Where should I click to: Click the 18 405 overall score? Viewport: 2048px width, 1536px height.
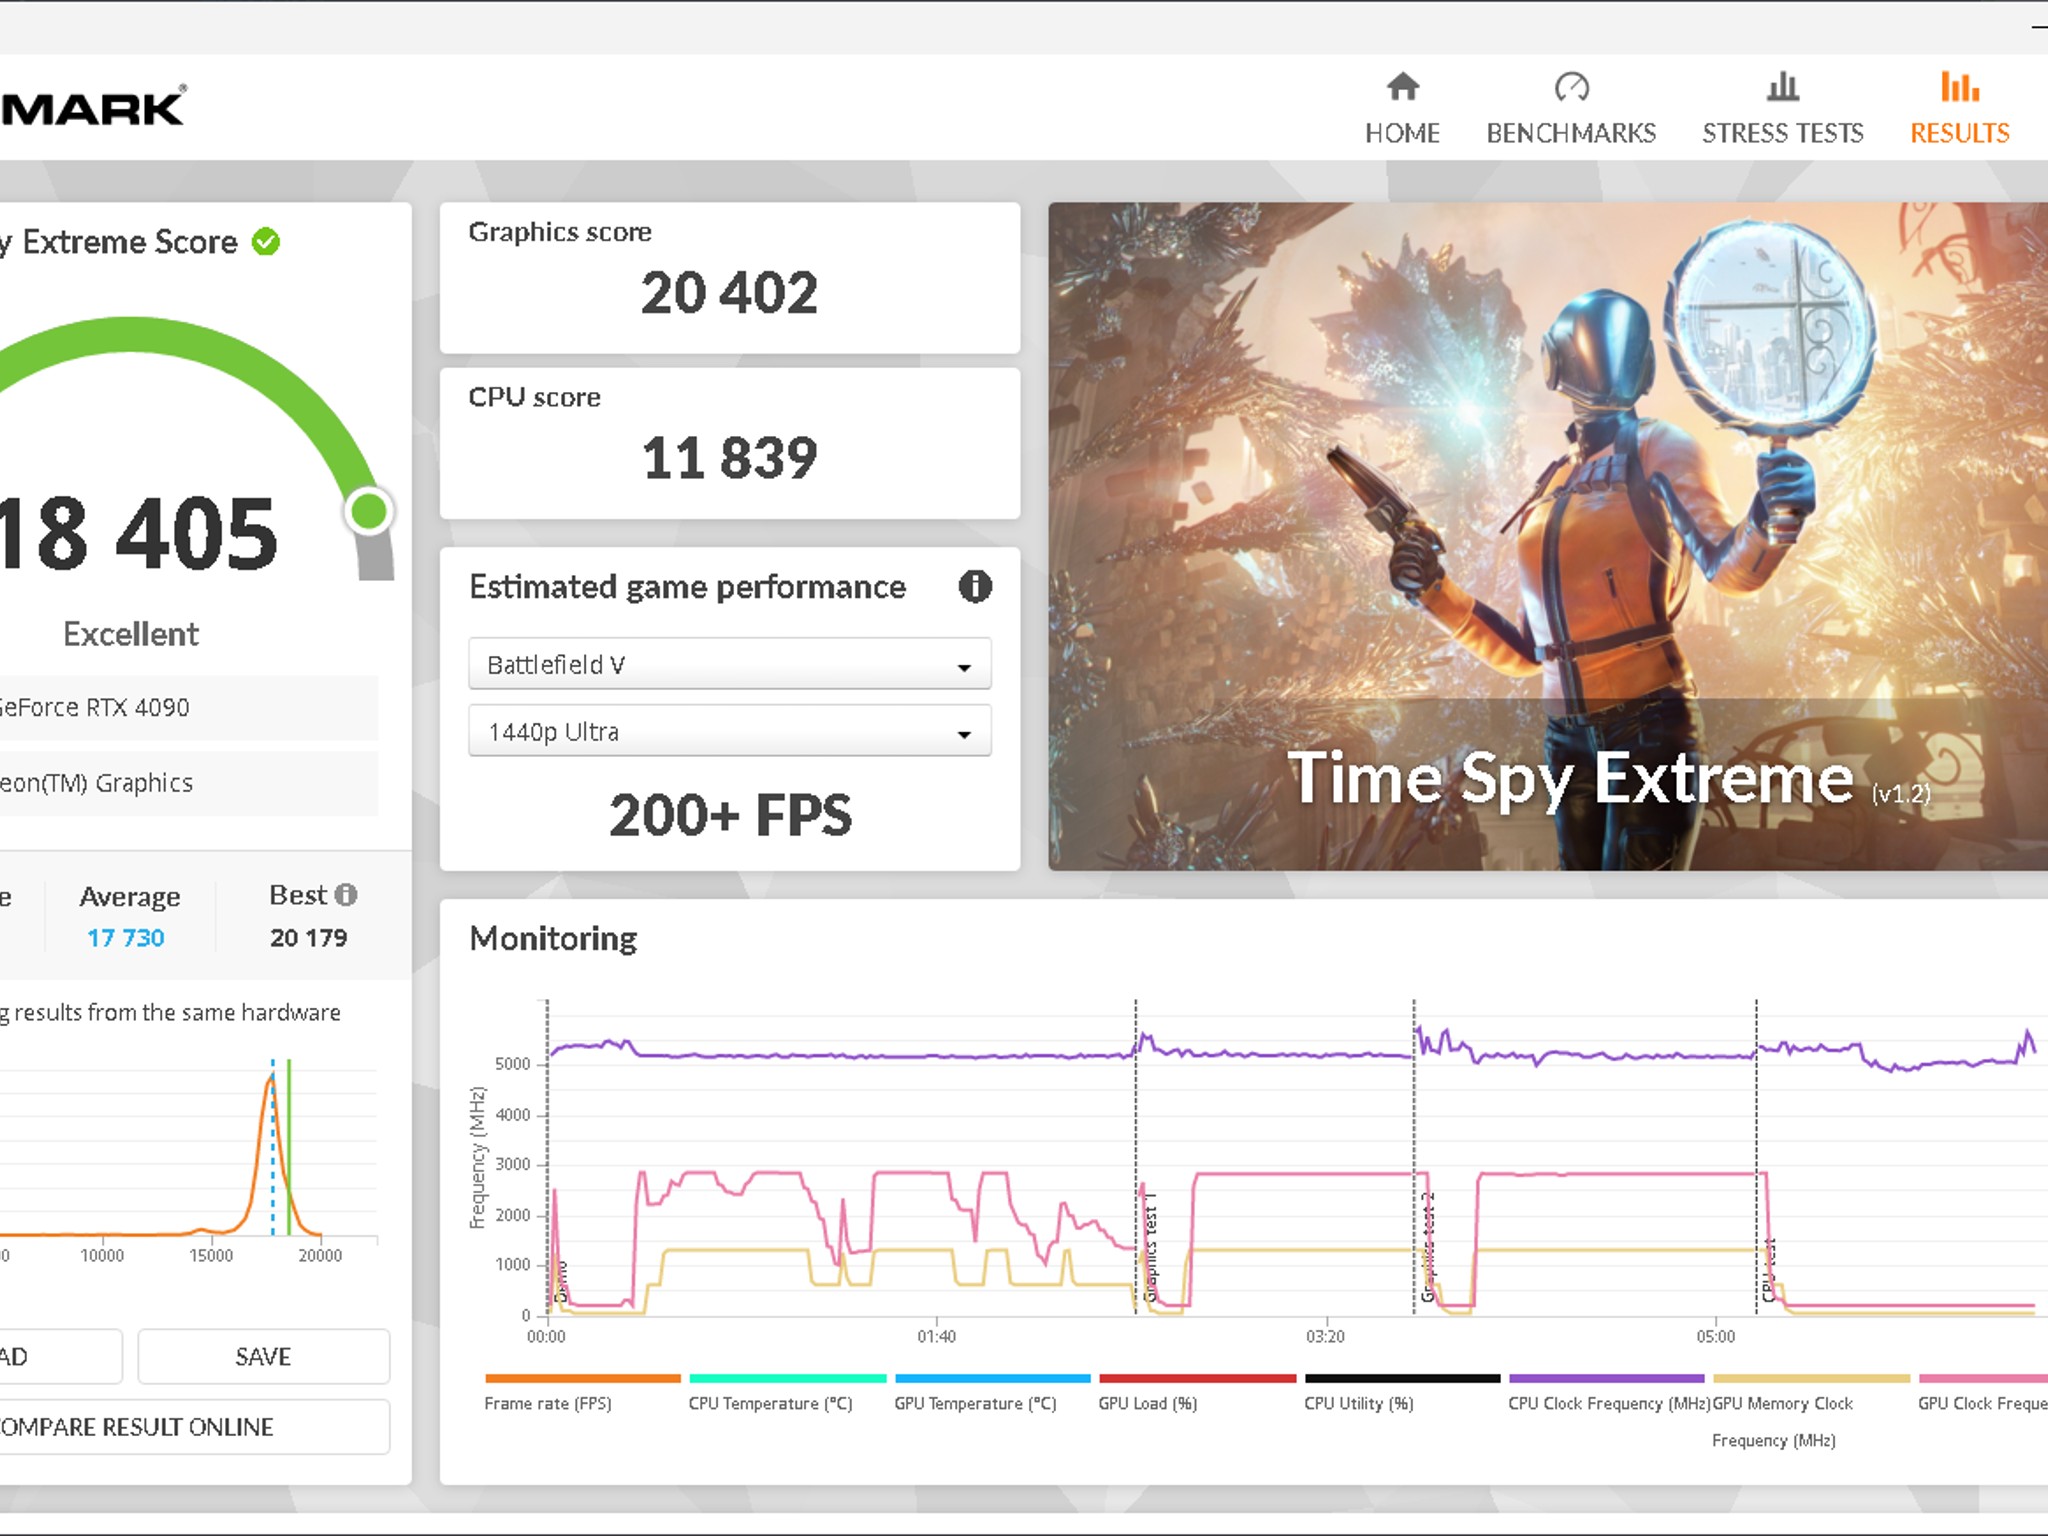point(139,534)
